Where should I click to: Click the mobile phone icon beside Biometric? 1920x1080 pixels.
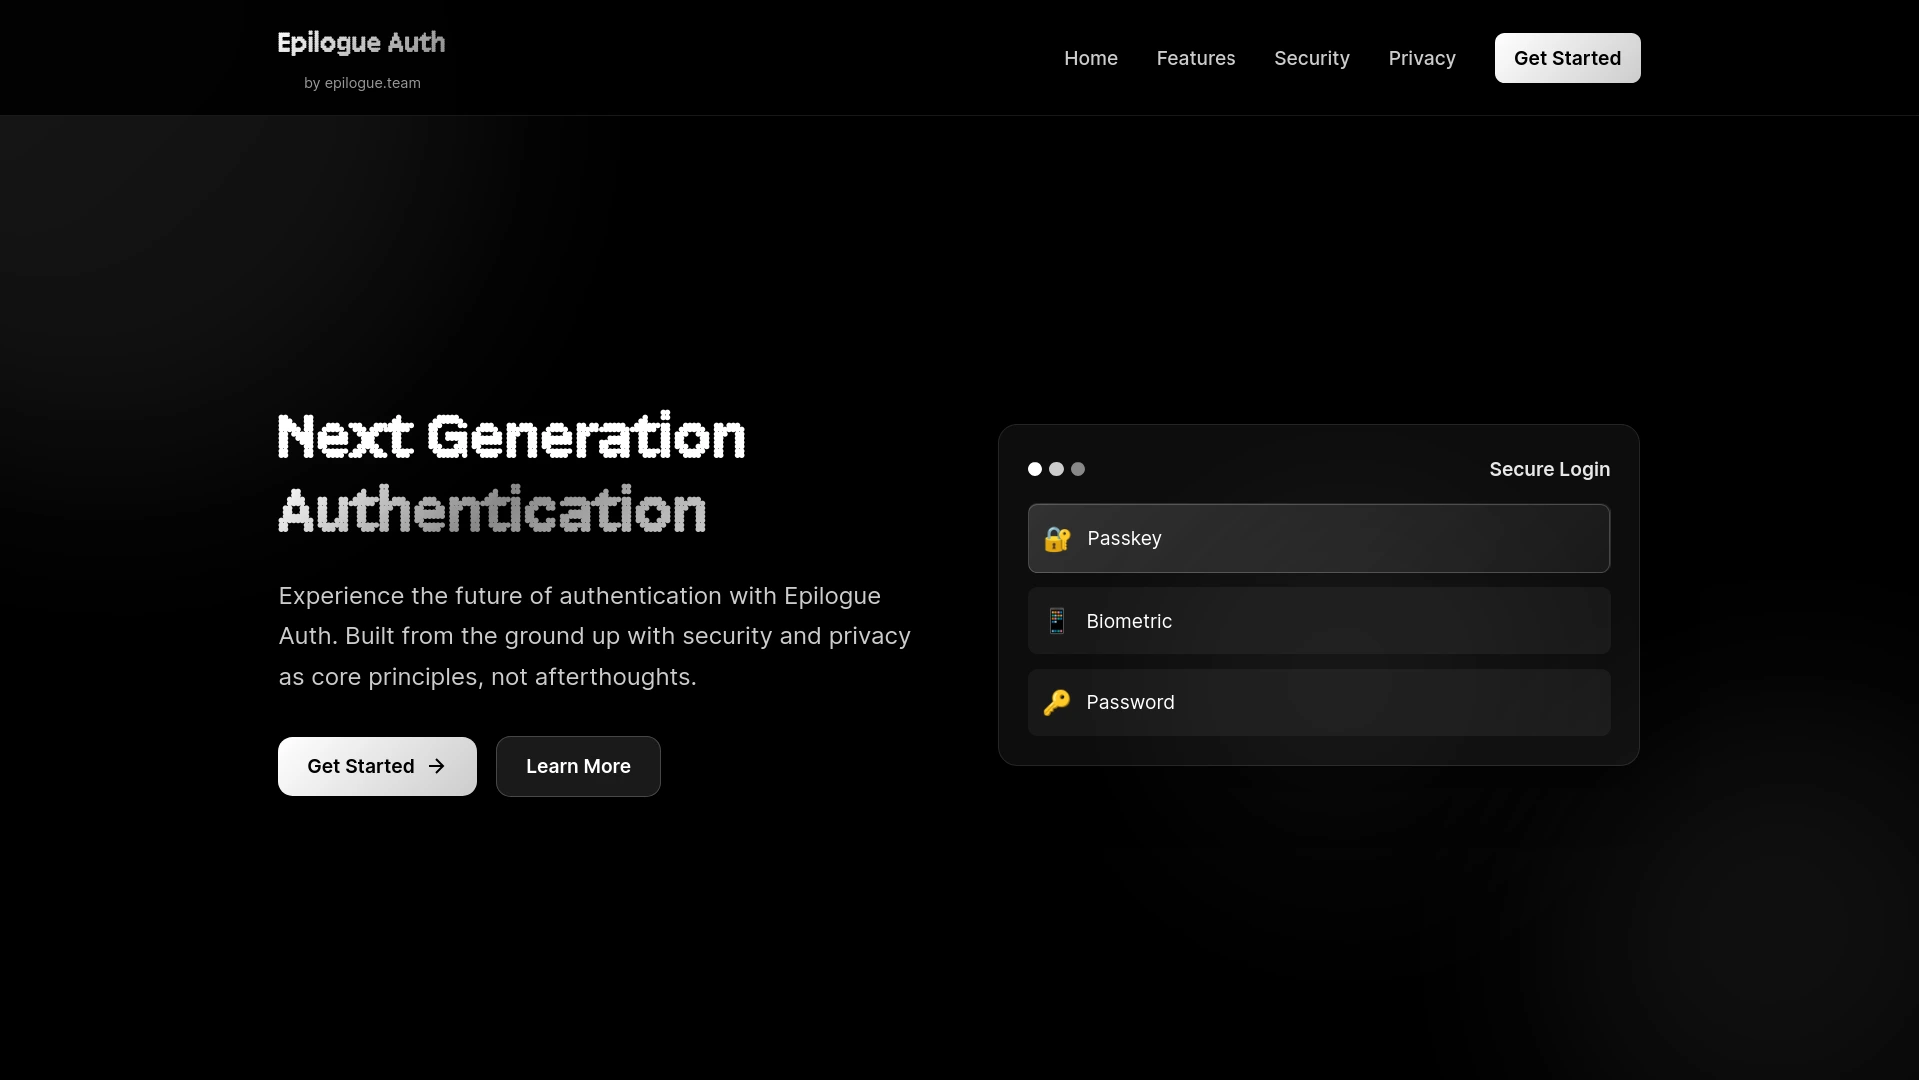(x=1057, y=620)
